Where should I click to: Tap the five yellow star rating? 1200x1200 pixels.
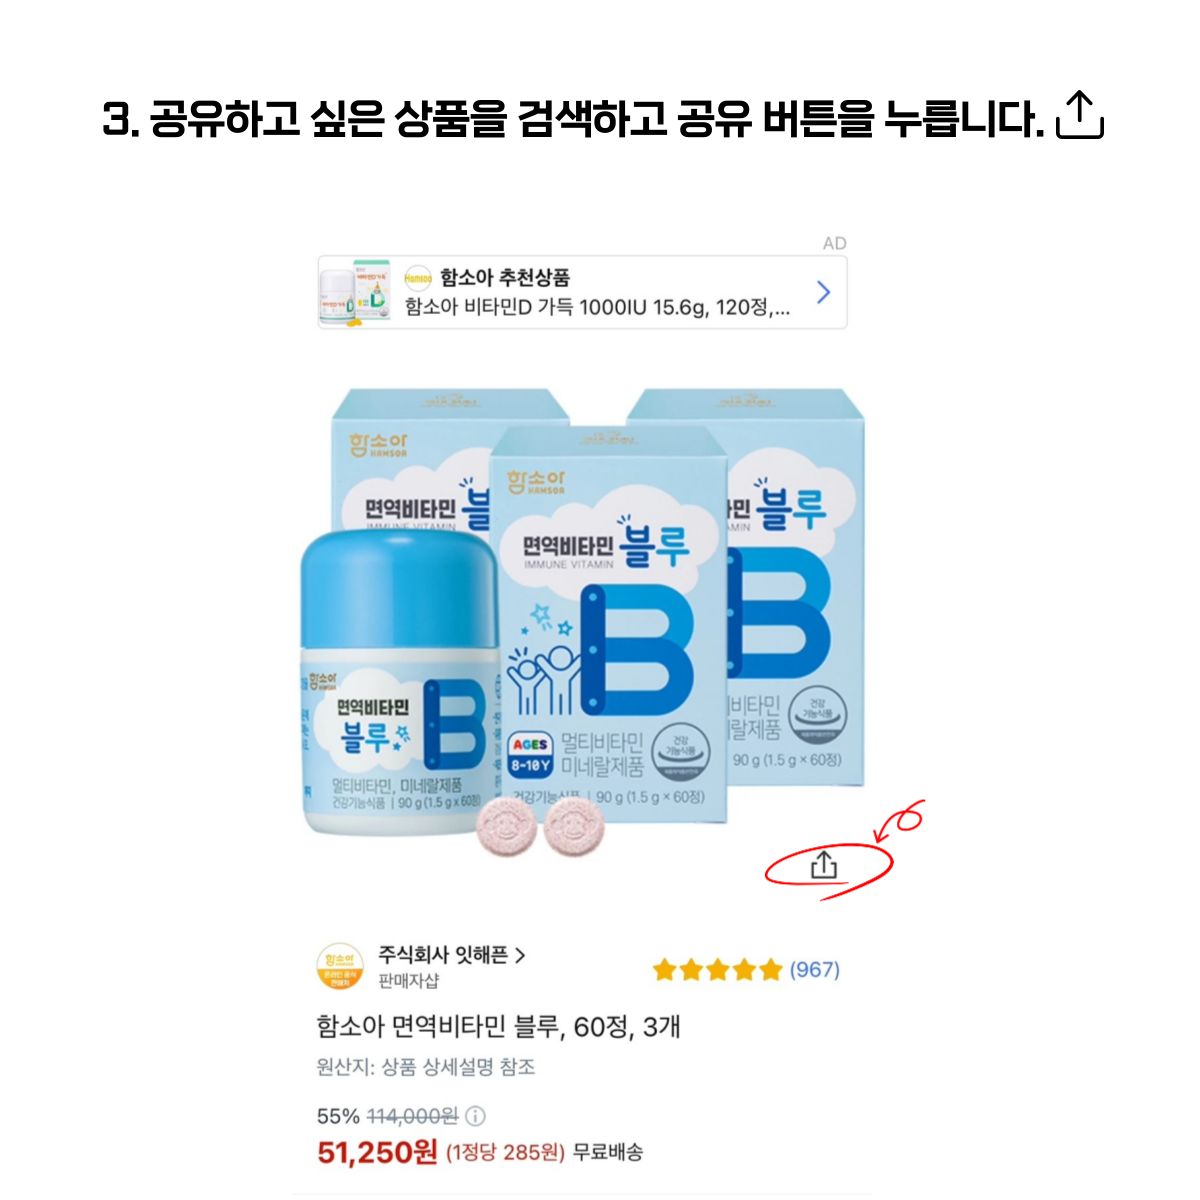(x=717, y=970)
